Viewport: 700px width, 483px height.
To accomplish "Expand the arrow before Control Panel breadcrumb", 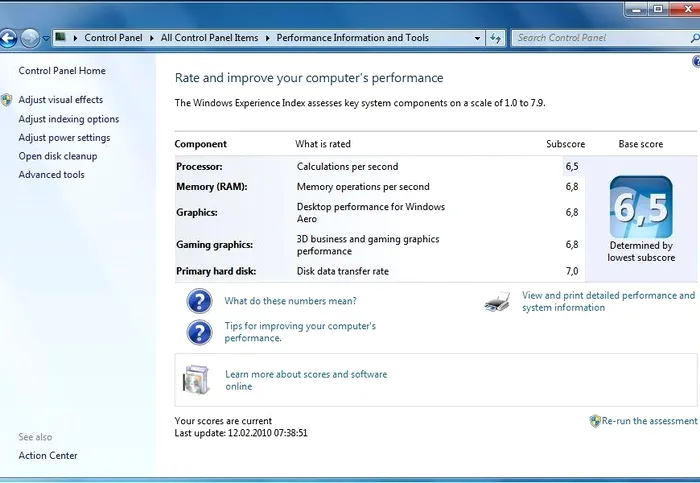I will [75, 38].
